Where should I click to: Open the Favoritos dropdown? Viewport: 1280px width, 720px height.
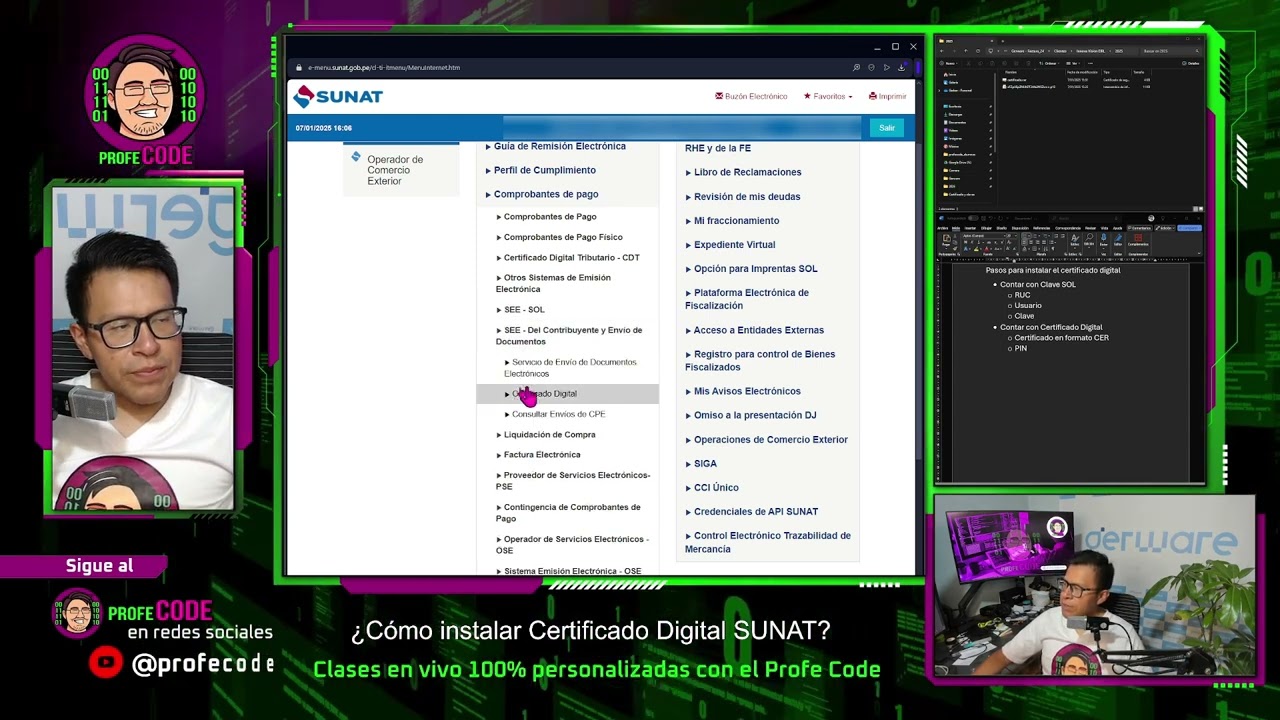828,96
